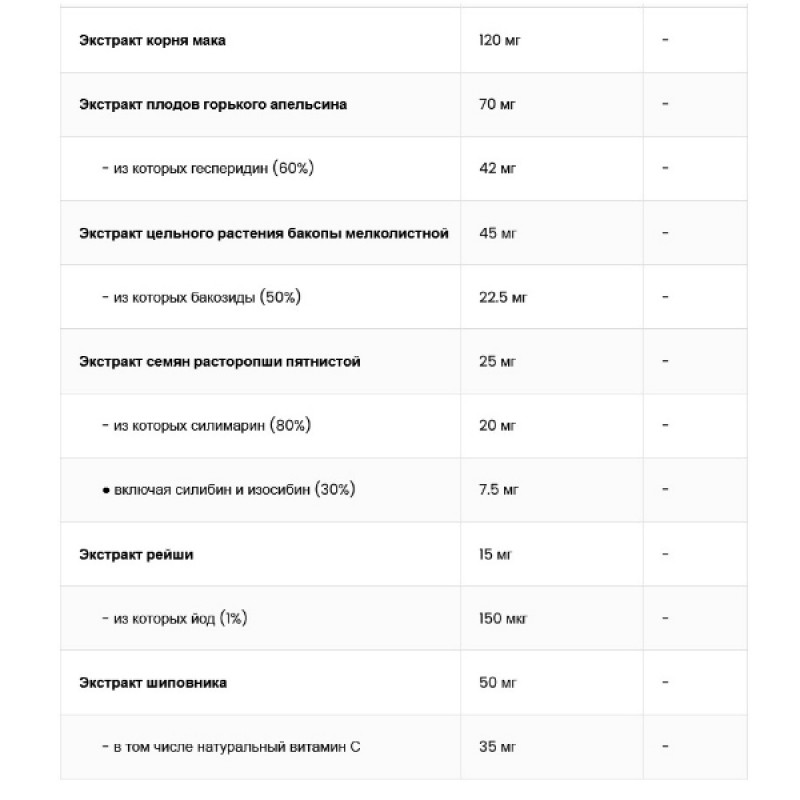Viewport: 800px width, 800px height.
Task: Select the "35 мг" vitamin C amount
Action: (x=498, y=747)
